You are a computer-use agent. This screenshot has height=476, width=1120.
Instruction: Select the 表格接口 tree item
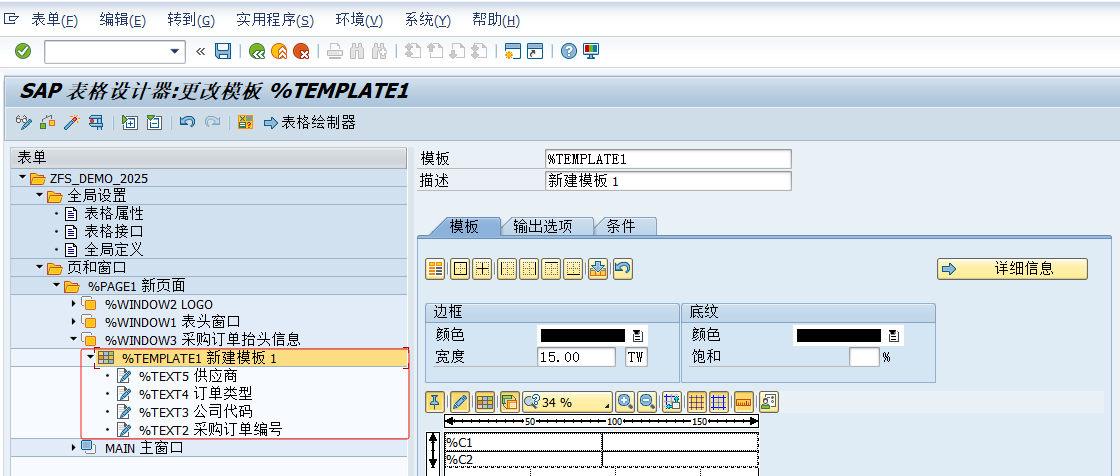pos(114,232)
